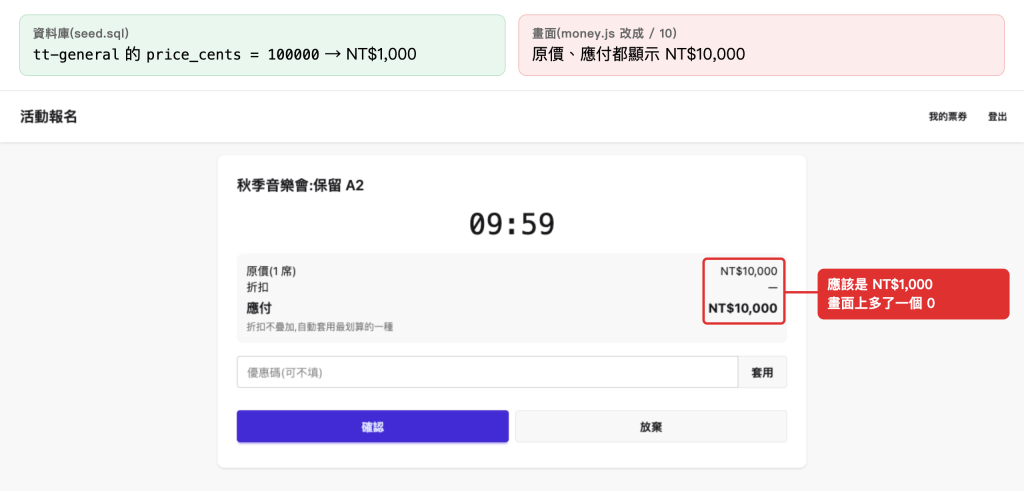Click the 確認 confirm button
Image resolution: width=1024 pixels, height=491 pixels.
coord(372,426)
